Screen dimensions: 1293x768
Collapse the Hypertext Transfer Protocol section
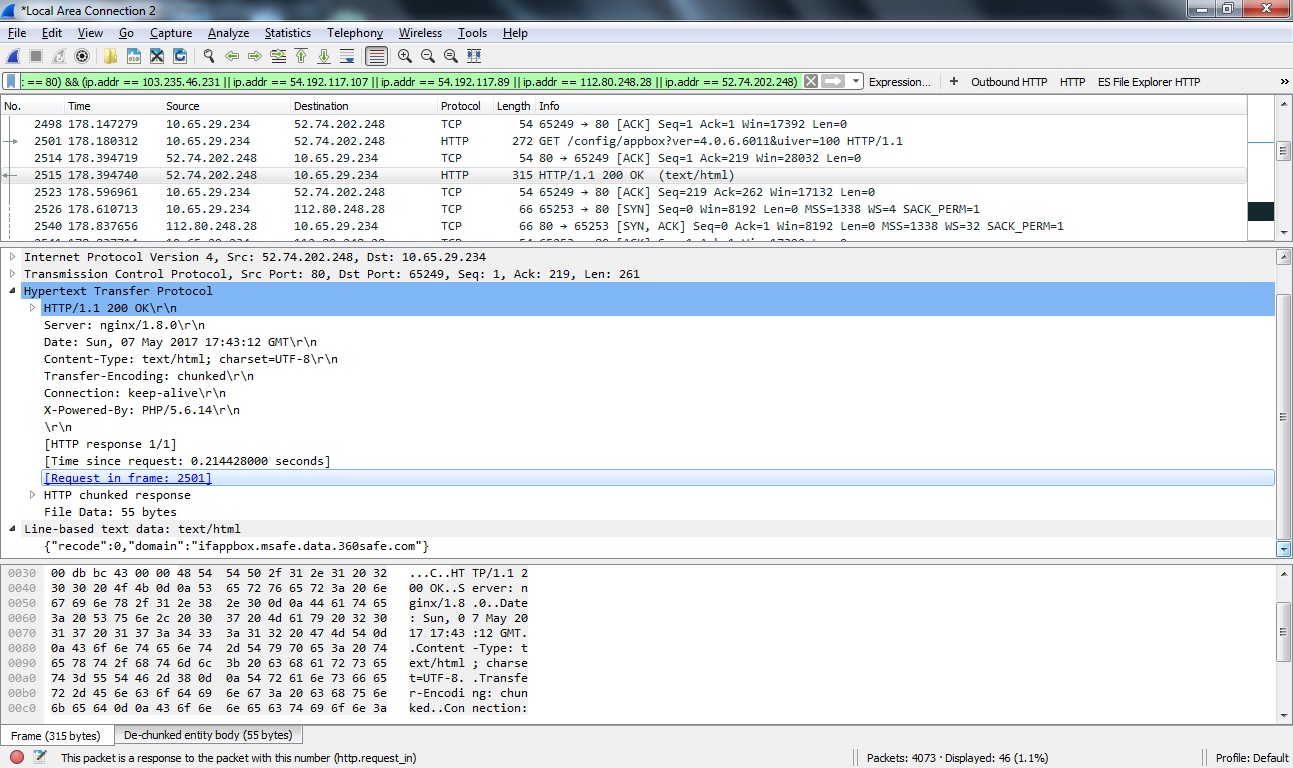tap(13, 291)
